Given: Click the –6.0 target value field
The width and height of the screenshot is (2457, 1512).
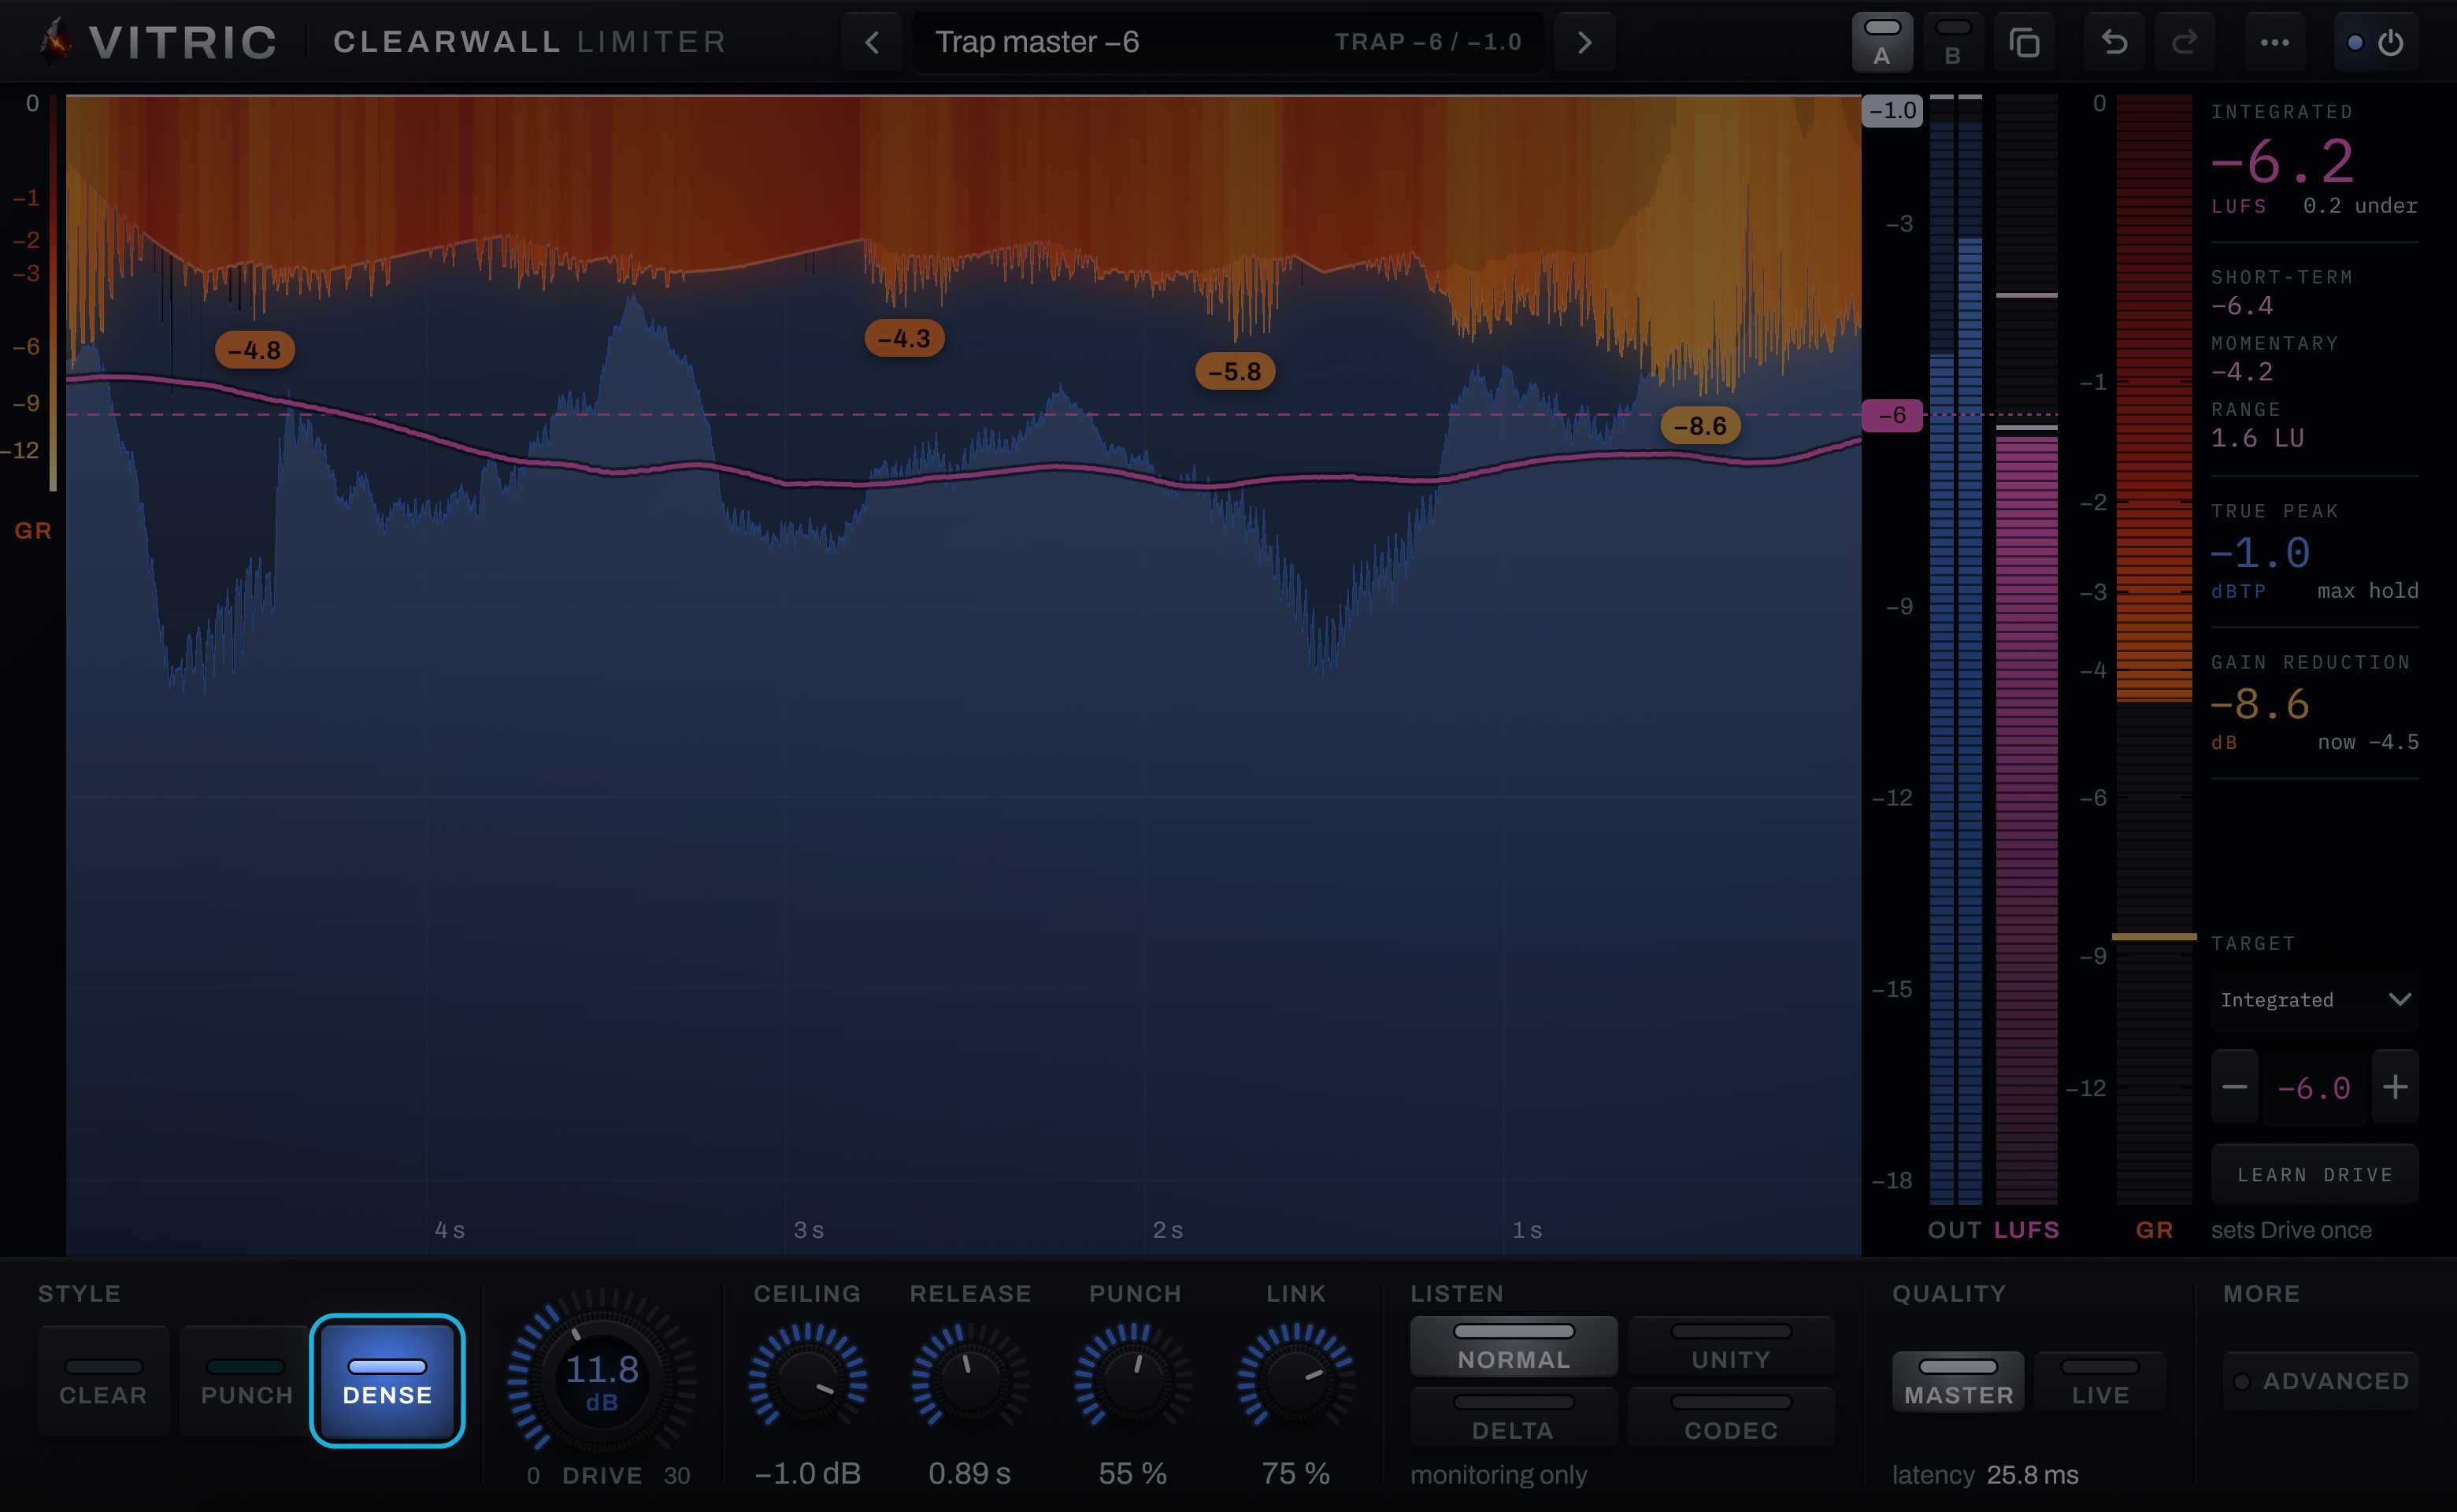Looking at the screenshot, I should [2315, 1088].
